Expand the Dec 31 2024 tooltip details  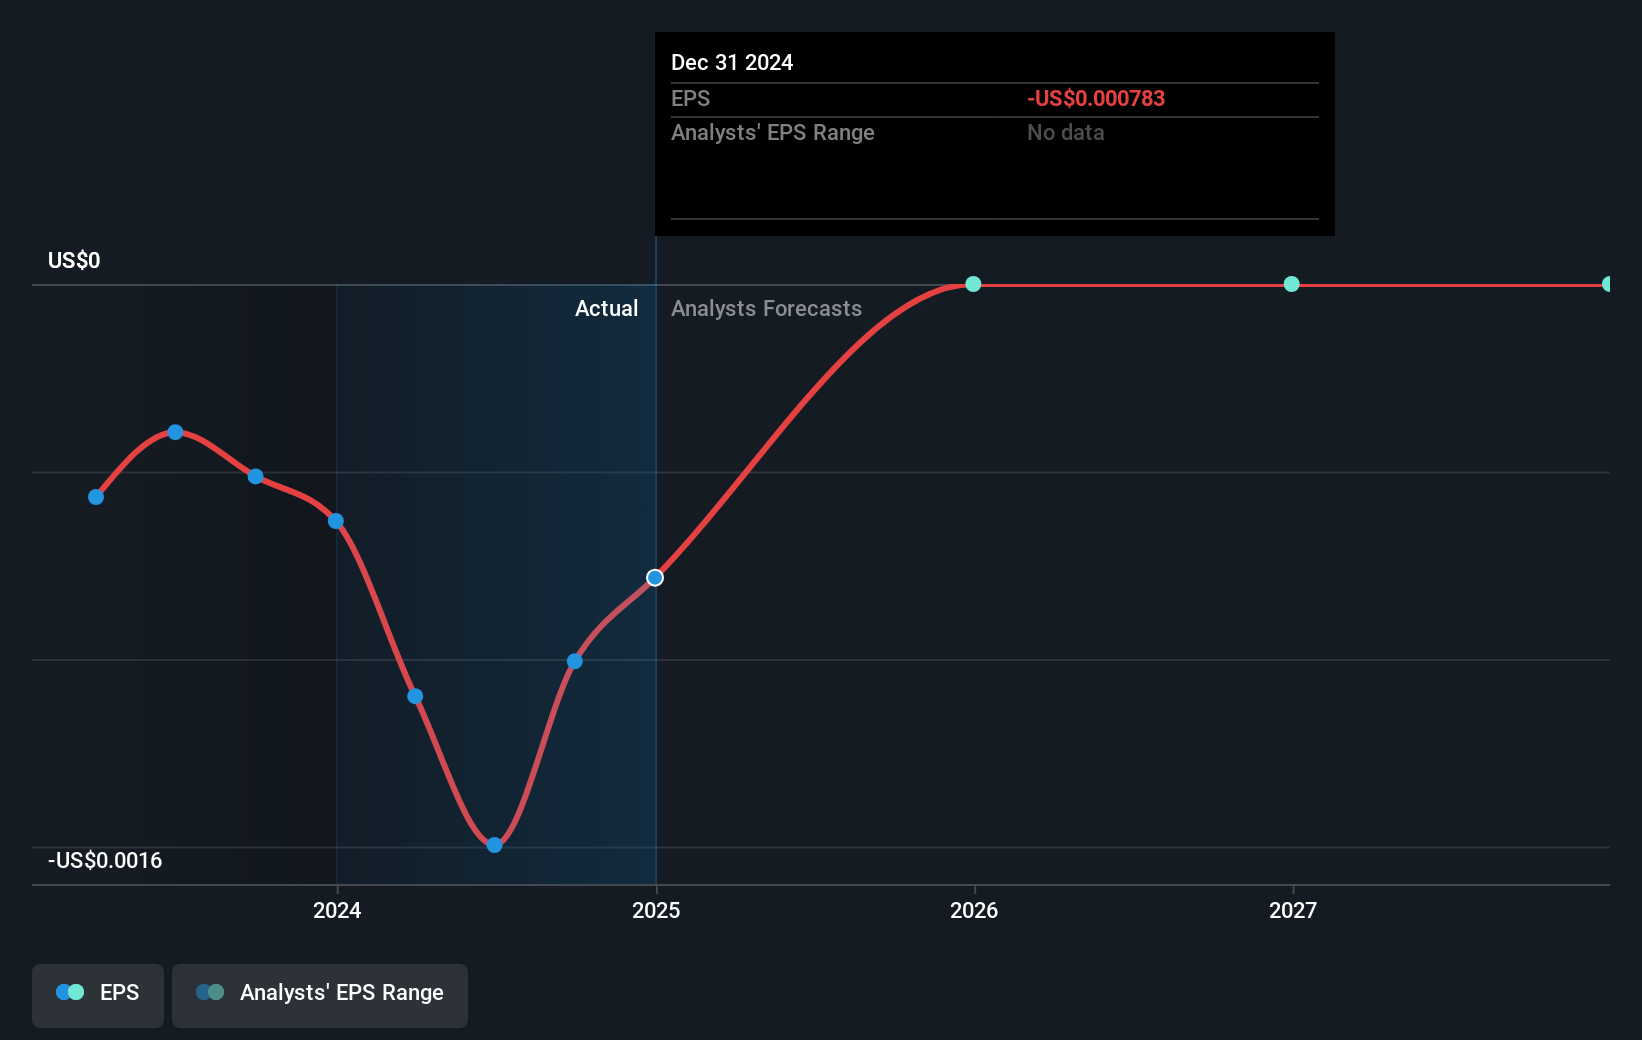coord(733,62)
